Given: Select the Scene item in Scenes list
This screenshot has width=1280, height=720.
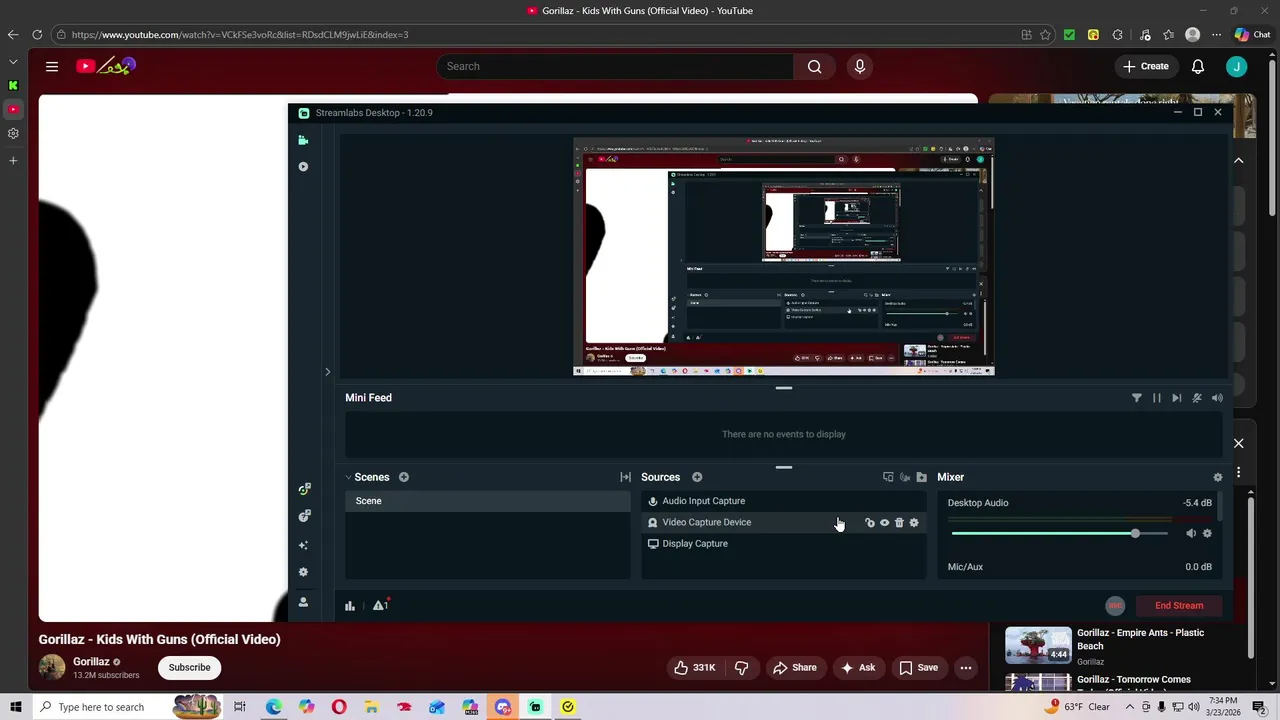Looking at the screenshot, I should point(488,501).
